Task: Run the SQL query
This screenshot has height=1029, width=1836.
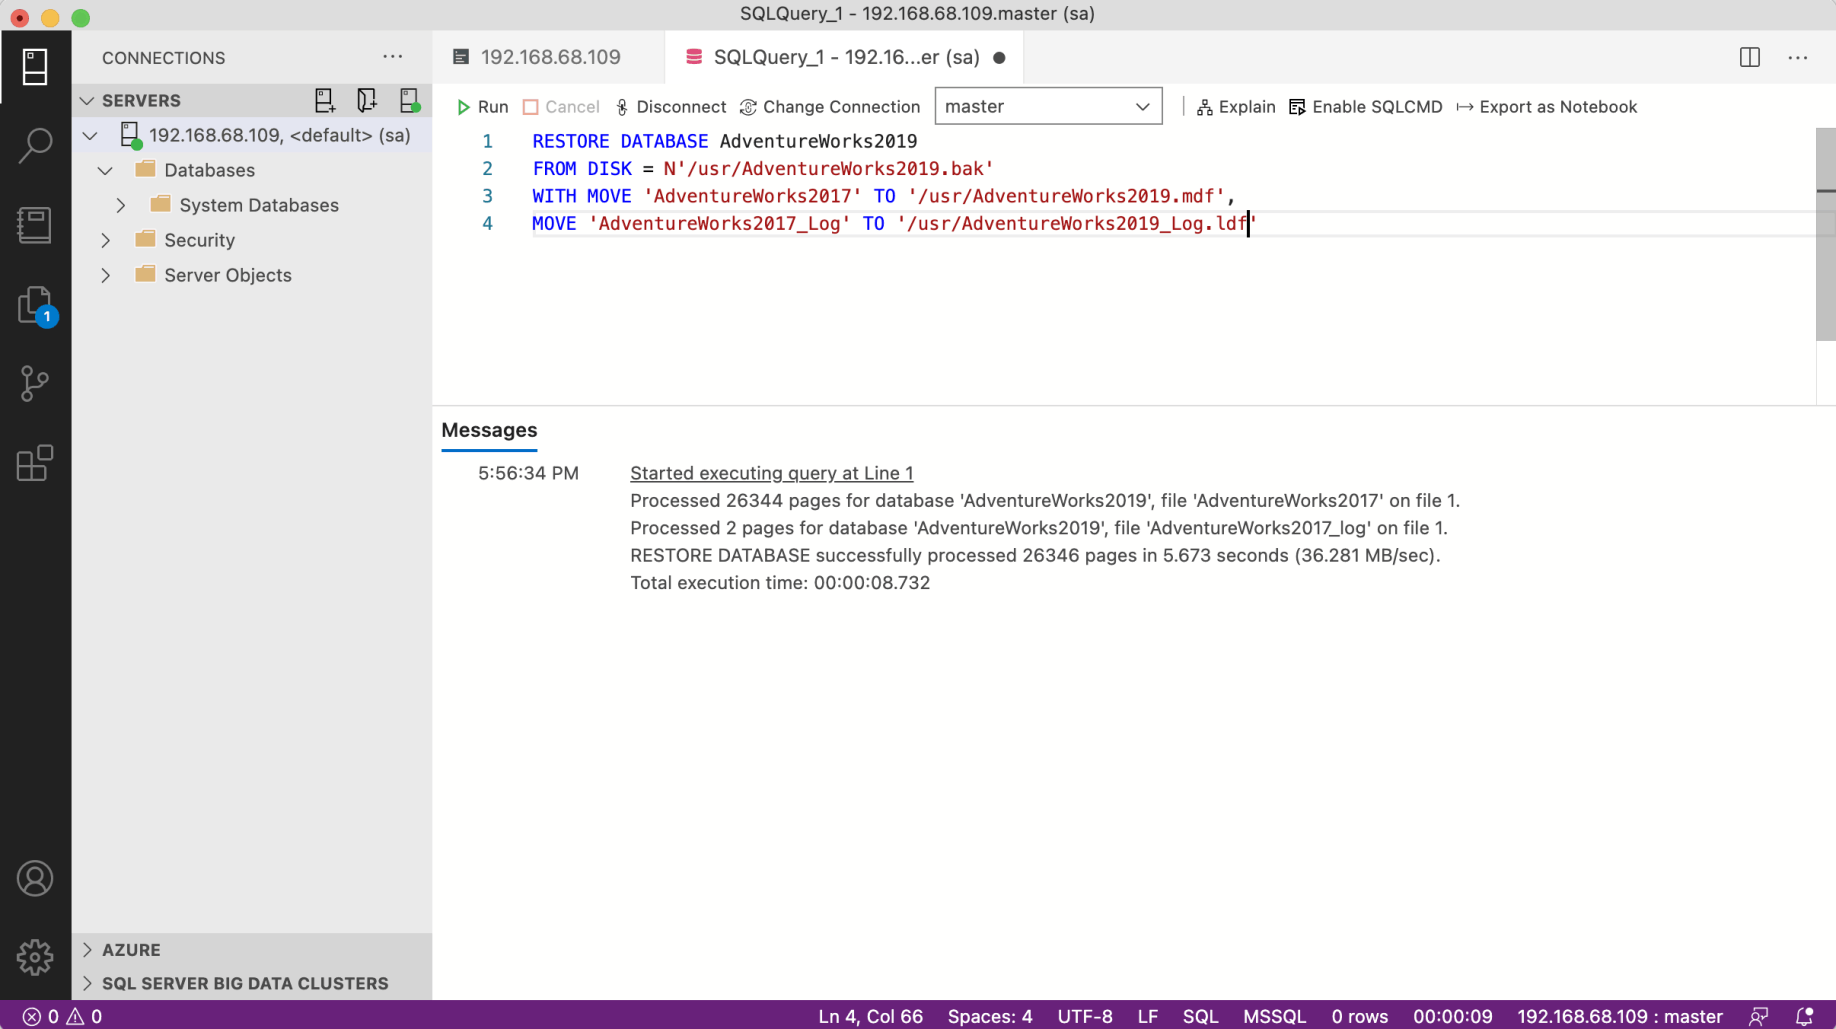Action: tap(482, 107)
